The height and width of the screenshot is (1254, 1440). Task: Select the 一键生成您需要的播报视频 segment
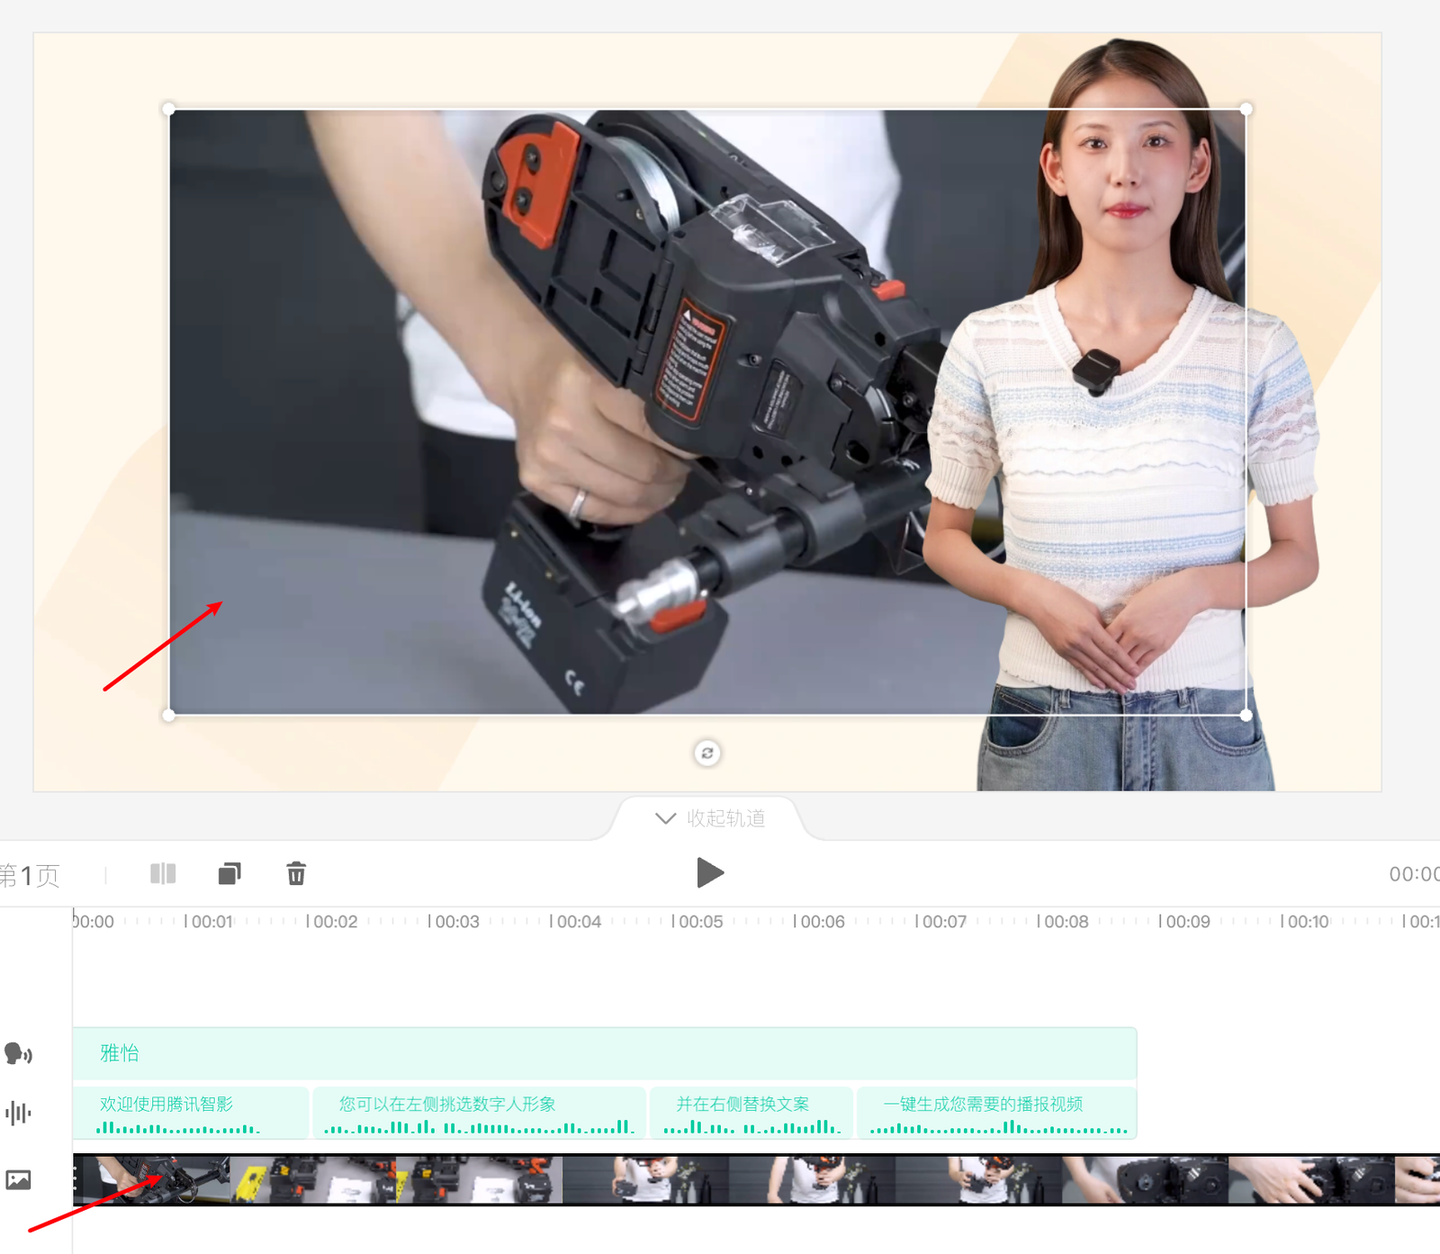pos(996,1112)
